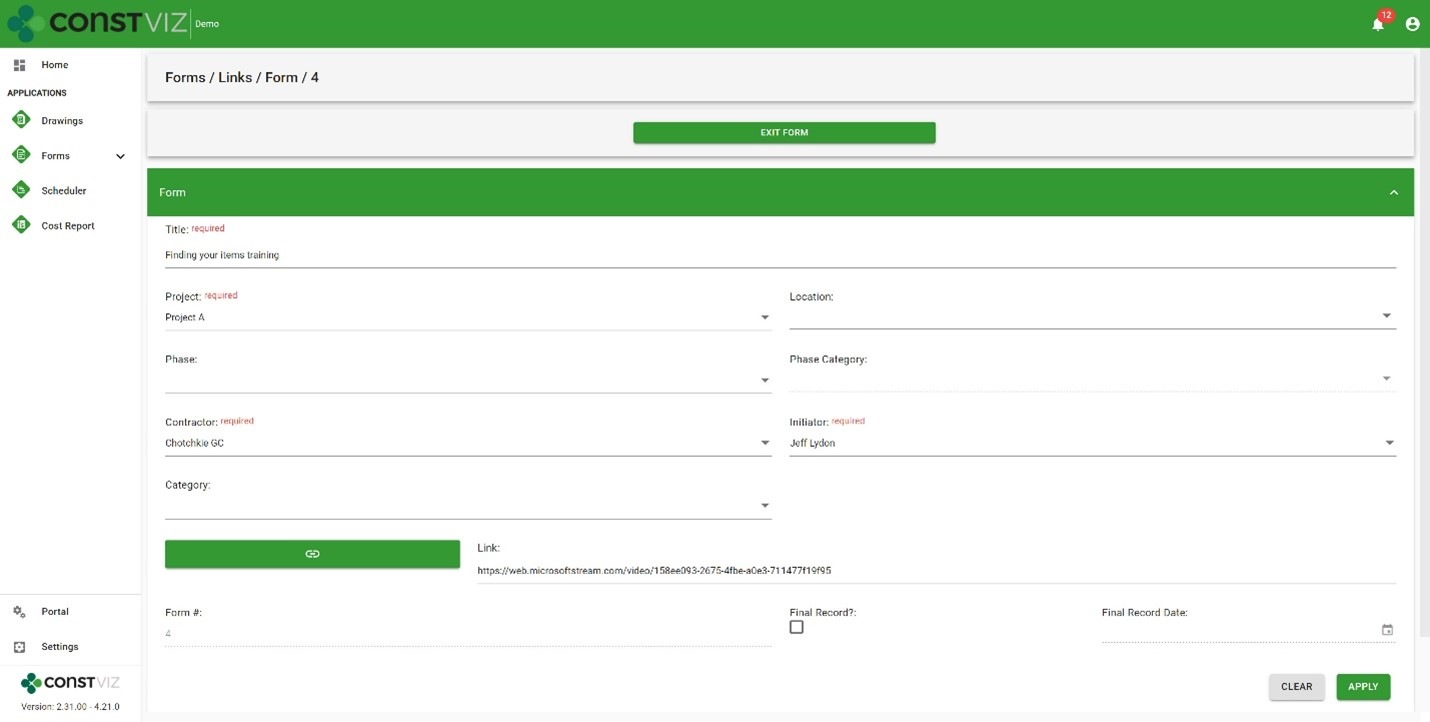The height and width of the screenshot is (722, 1430).
Task: Click the Portal gears icon
Action: tap(19, 611)
